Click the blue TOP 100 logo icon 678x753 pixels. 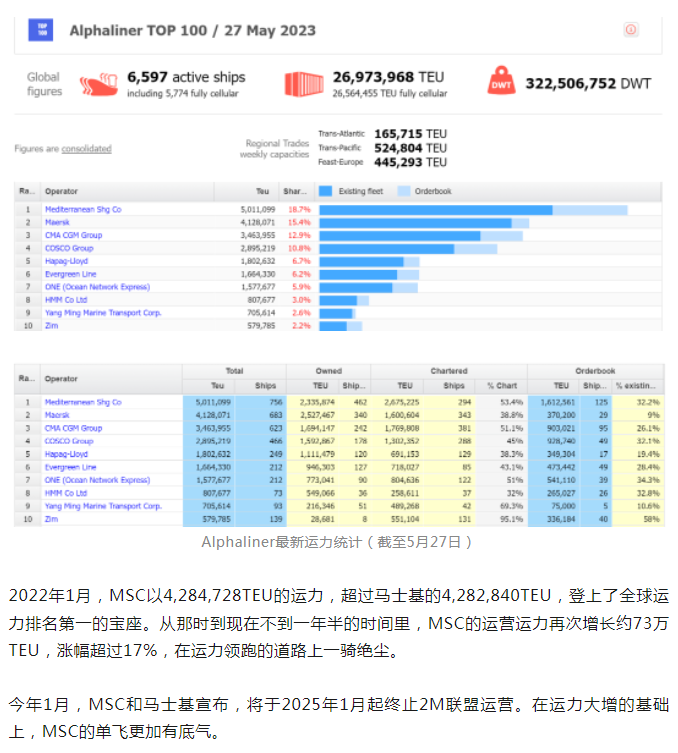coord(41,30)
